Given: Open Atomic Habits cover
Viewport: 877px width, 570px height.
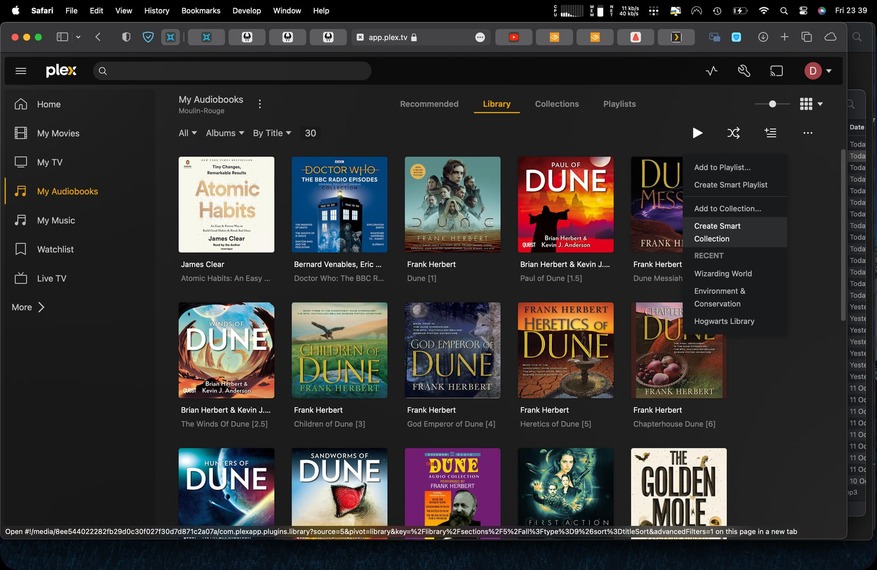Looking at the screenshot, I should [227, 204].
